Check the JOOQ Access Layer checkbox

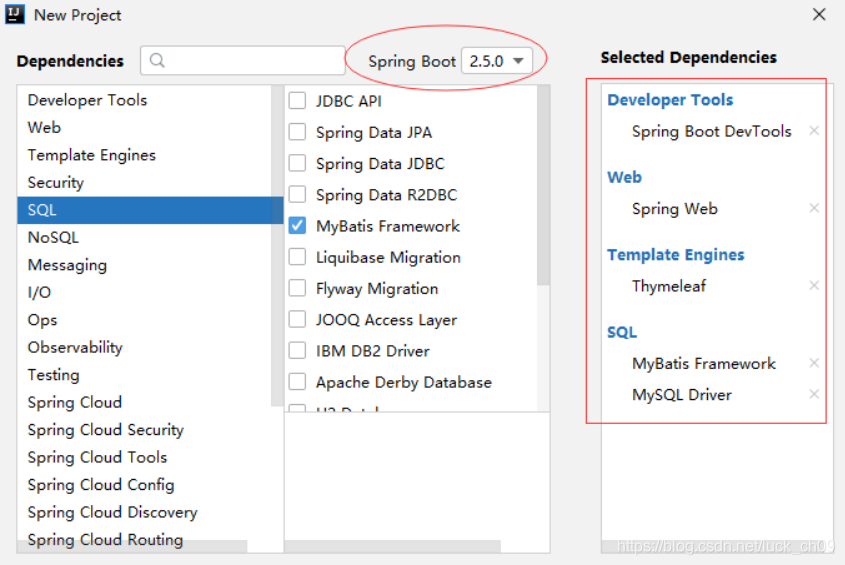297,320
